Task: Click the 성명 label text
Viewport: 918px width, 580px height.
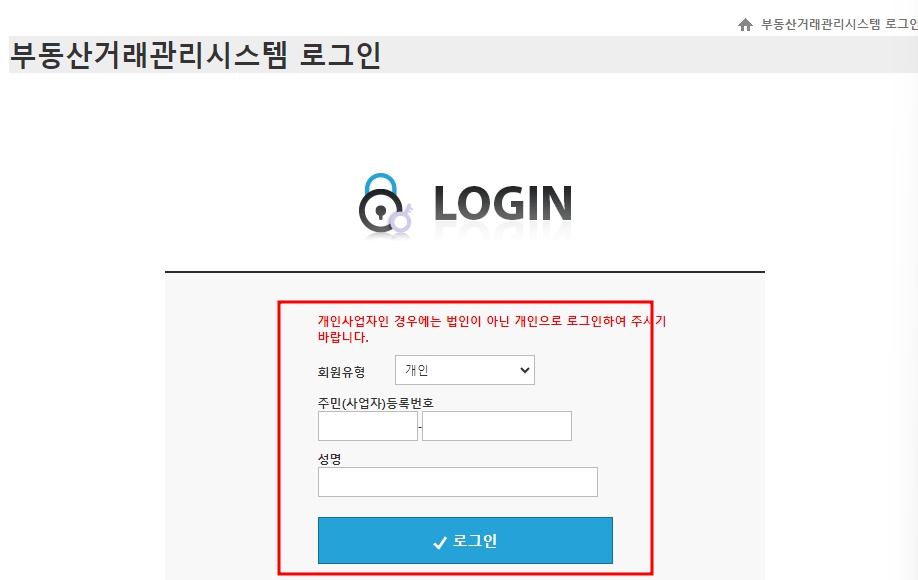Action: click(329, 459)
